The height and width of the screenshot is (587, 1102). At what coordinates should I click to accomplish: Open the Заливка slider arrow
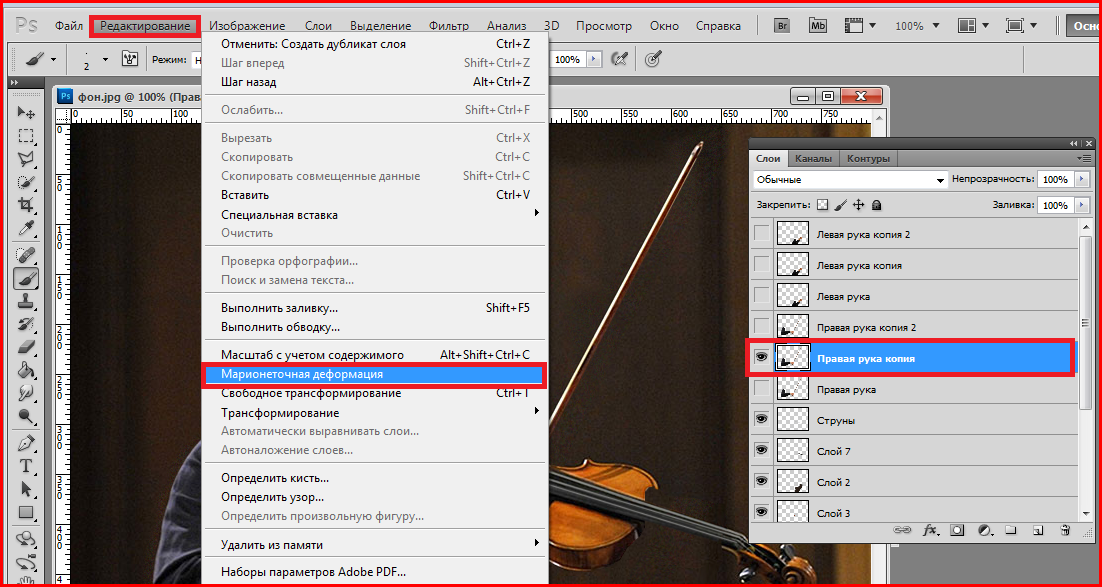(1081, 205)
